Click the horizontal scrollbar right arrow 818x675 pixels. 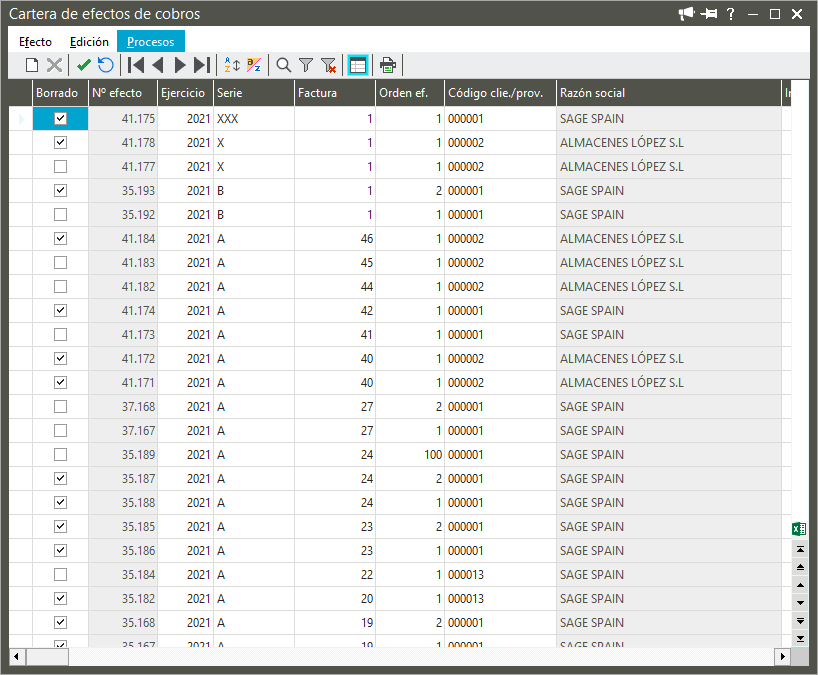coord(782,656)
